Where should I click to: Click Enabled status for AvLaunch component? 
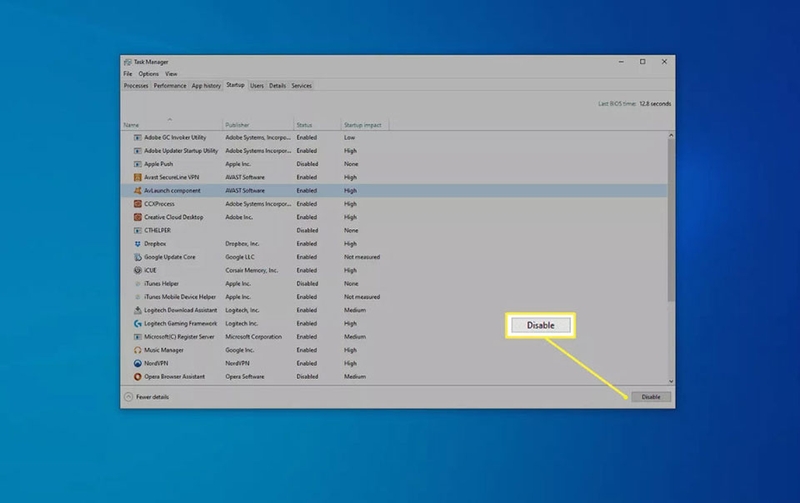[307, 190]
